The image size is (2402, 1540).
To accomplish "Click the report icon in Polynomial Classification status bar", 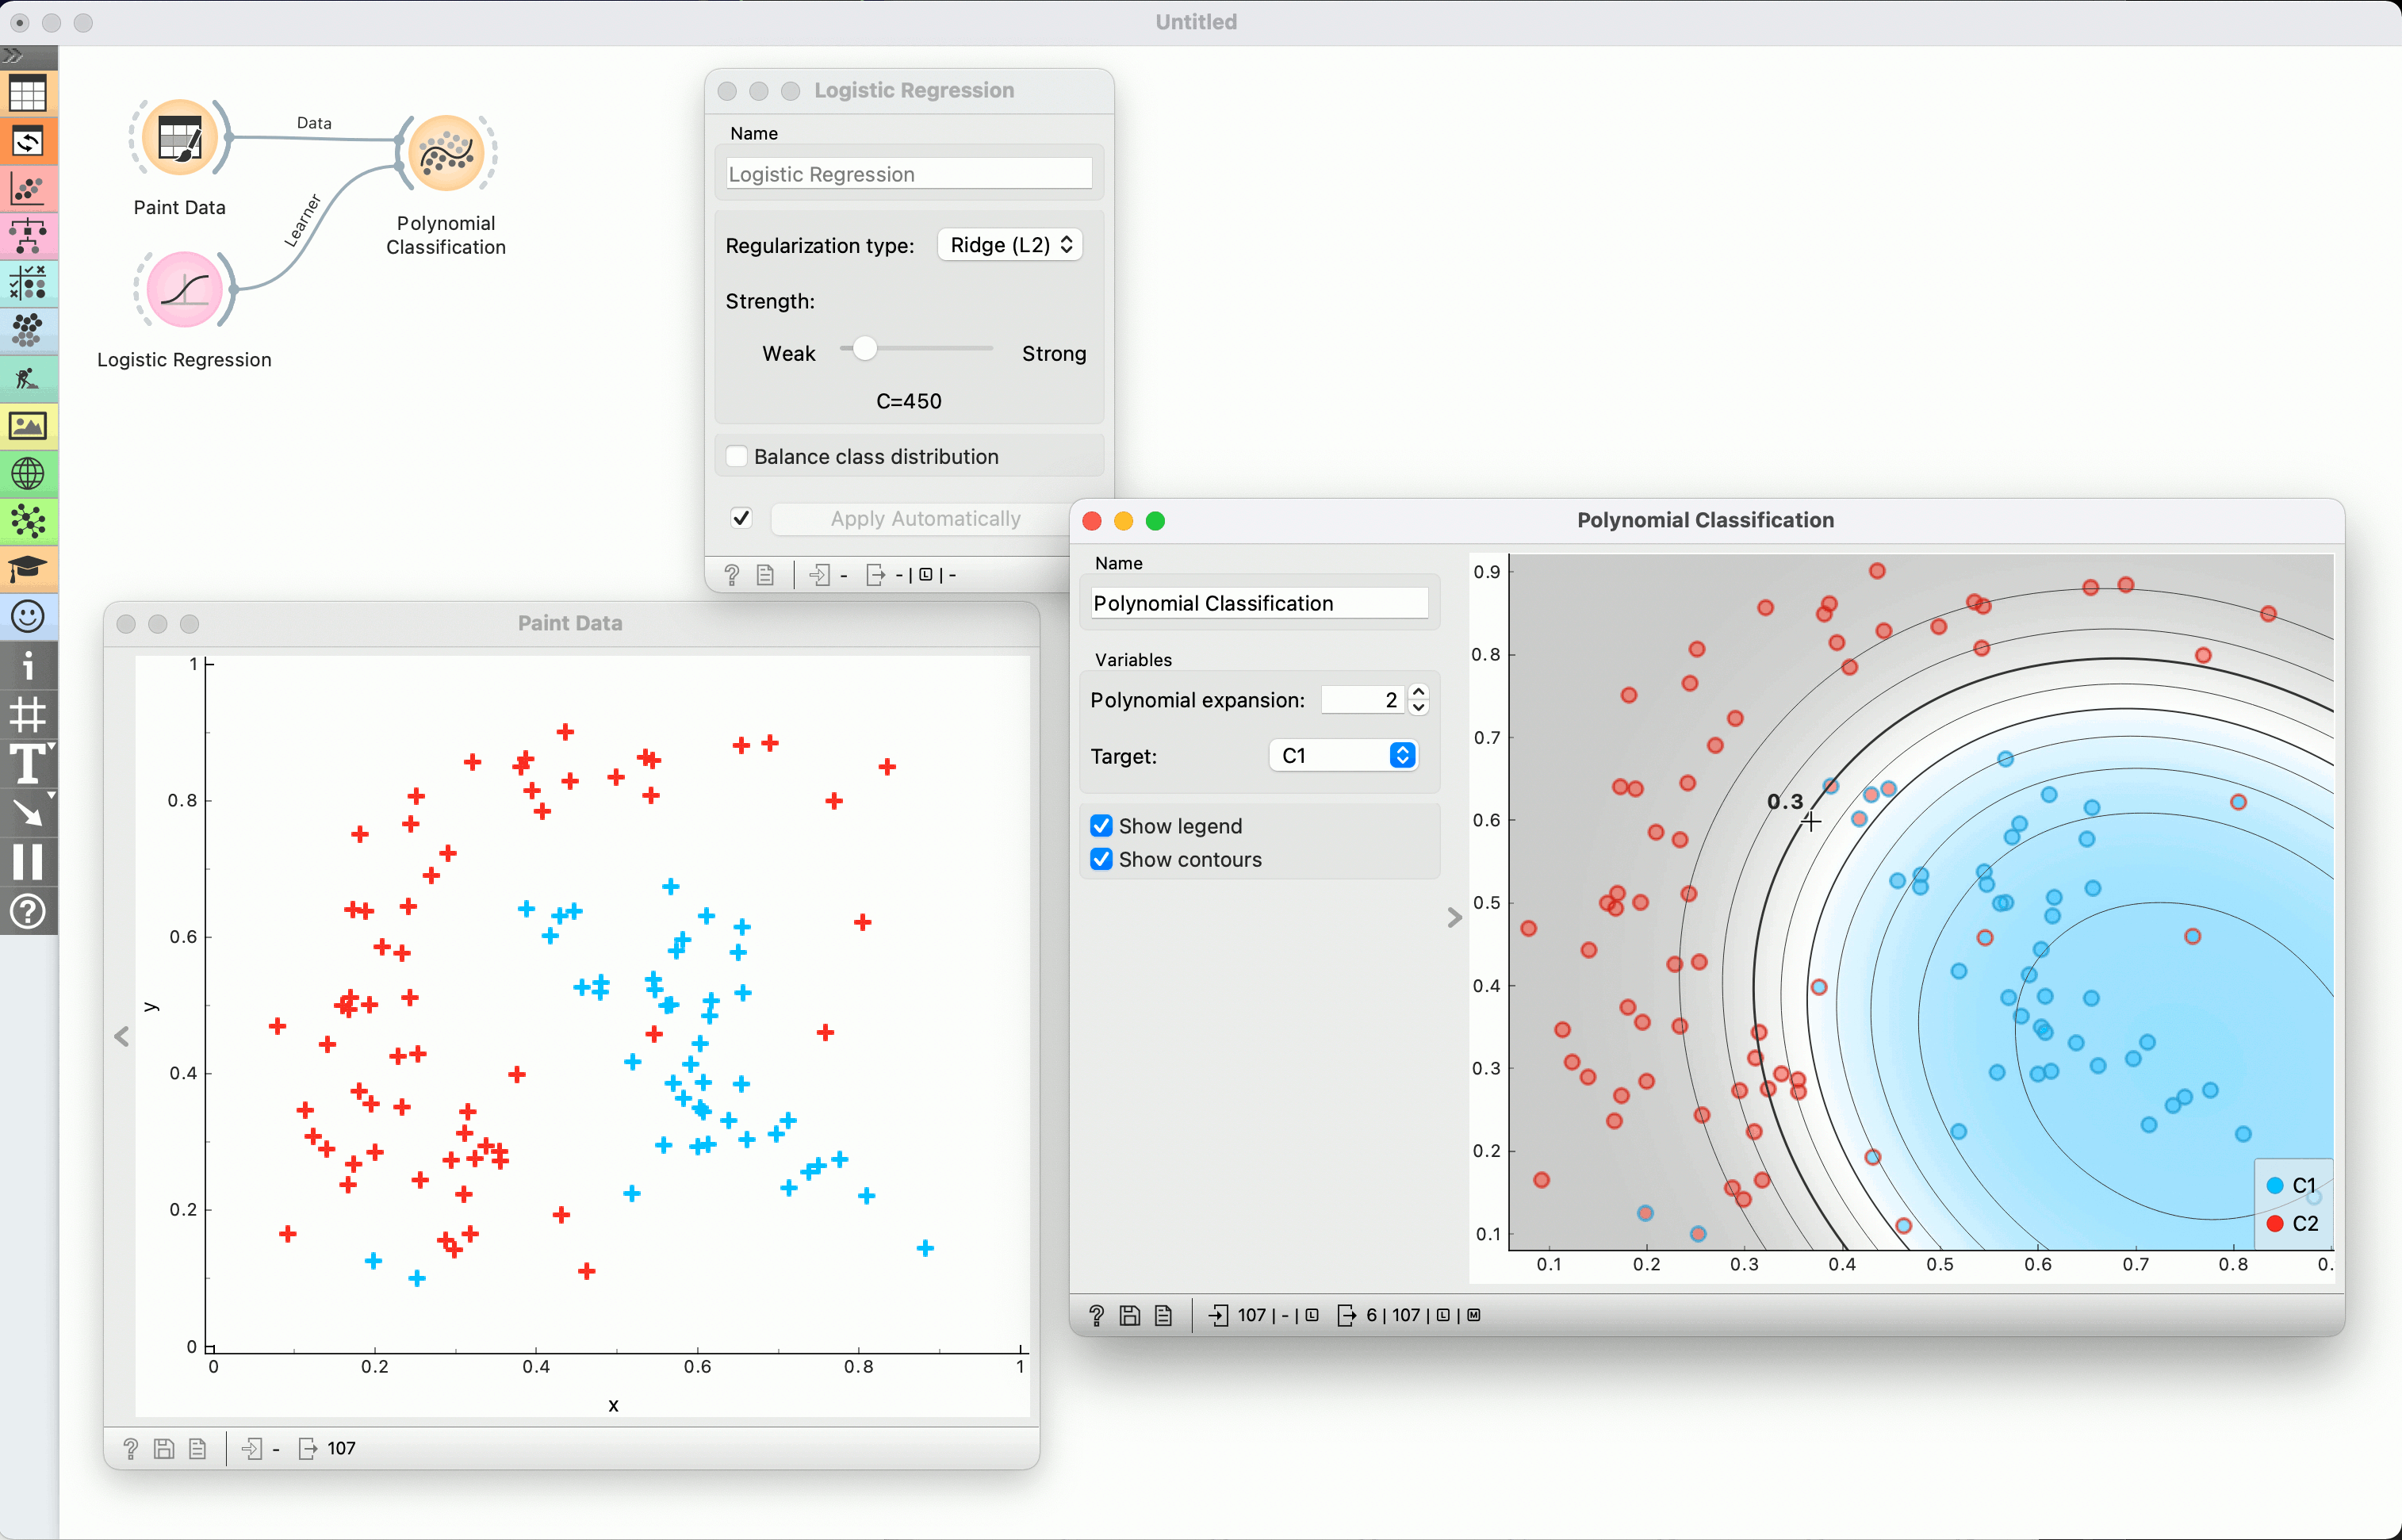I will click(x=1163, y=1315).
